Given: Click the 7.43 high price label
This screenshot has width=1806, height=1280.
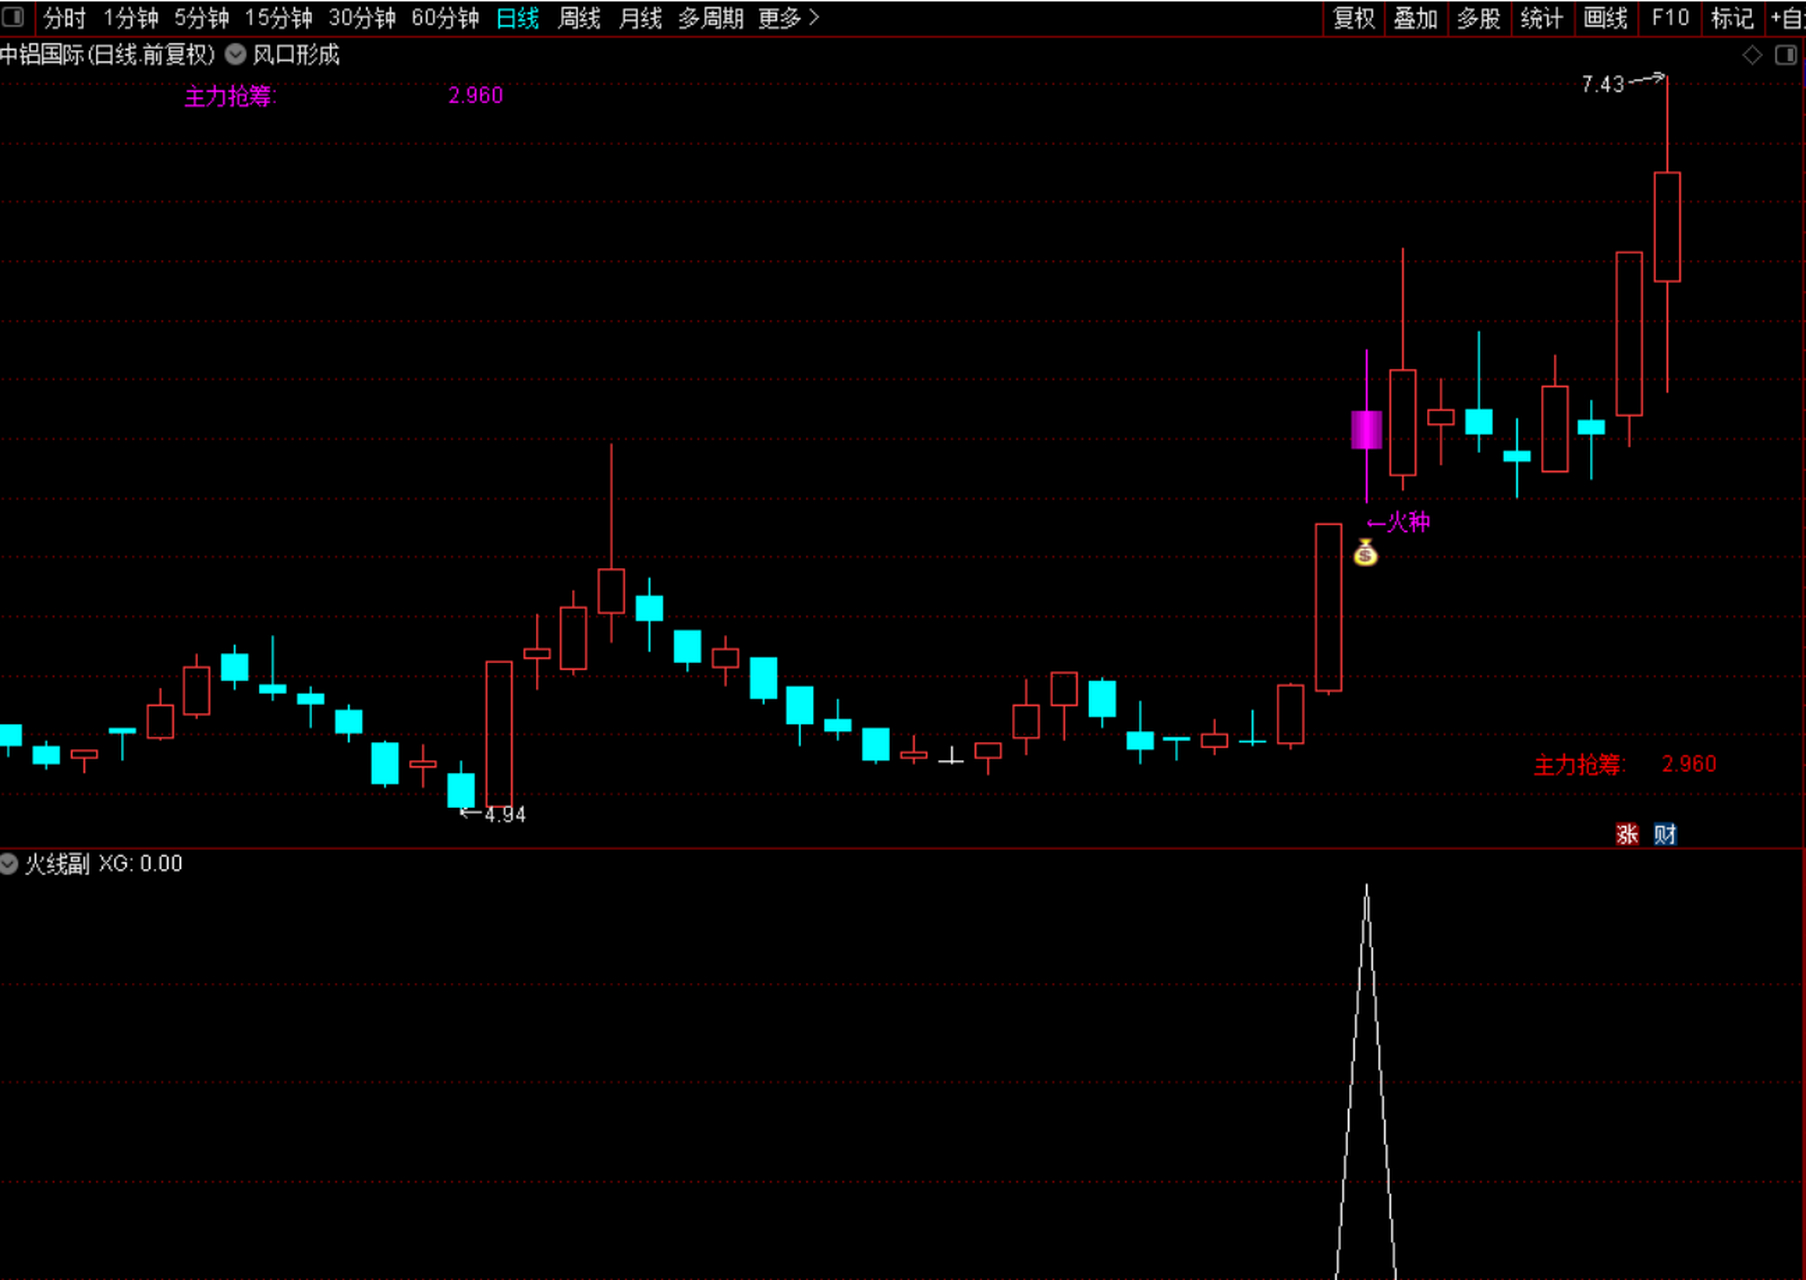Looking at the screenshot, I should pos(1602,84).
